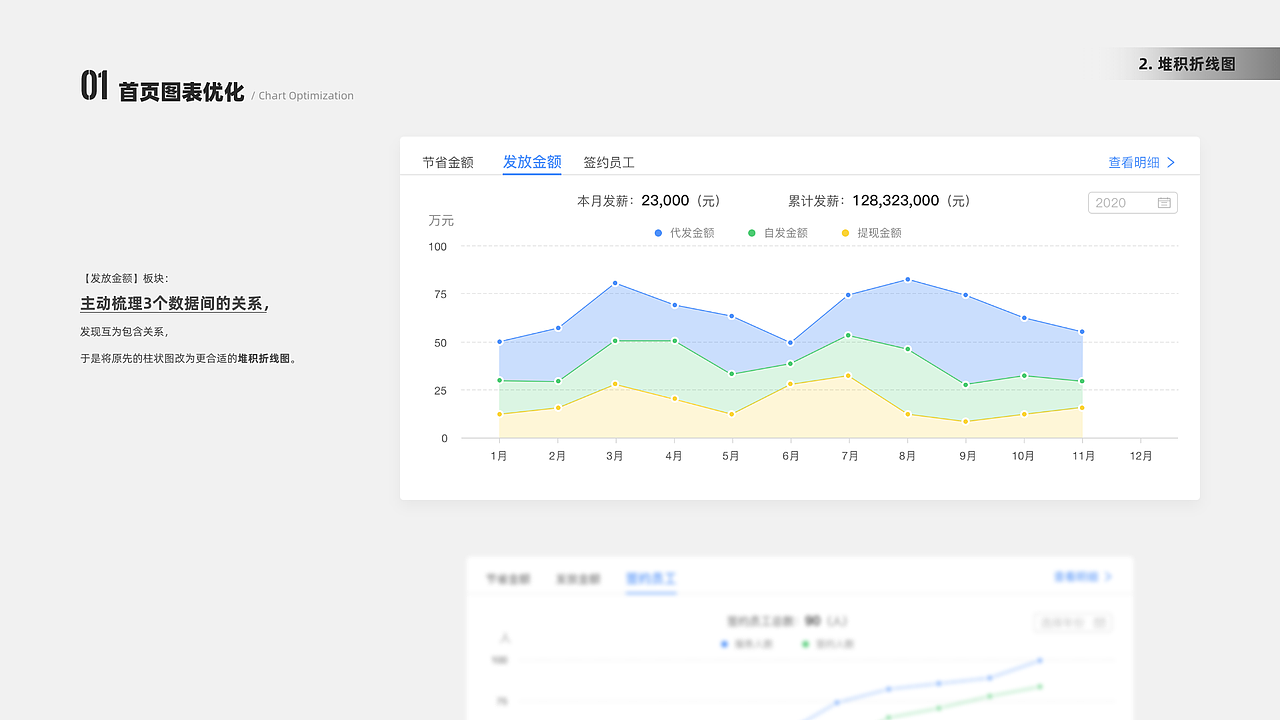This screenshot has width=1280, height=720.
Task: Toggle the 自发金额 legend series
Action: coord(778,233)
